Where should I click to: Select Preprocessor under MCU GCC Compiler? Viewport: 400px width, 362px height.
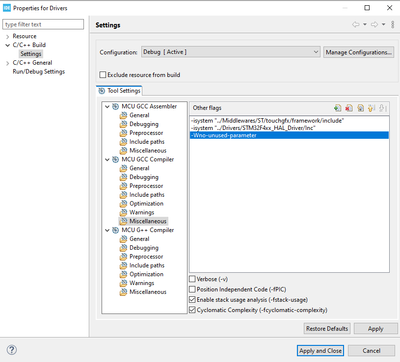pos(146,186)
